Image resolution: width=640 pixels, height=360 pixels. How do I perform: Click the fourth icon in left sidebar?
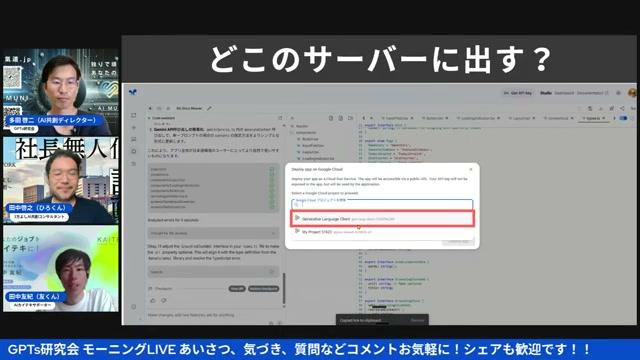click(133, 151)
